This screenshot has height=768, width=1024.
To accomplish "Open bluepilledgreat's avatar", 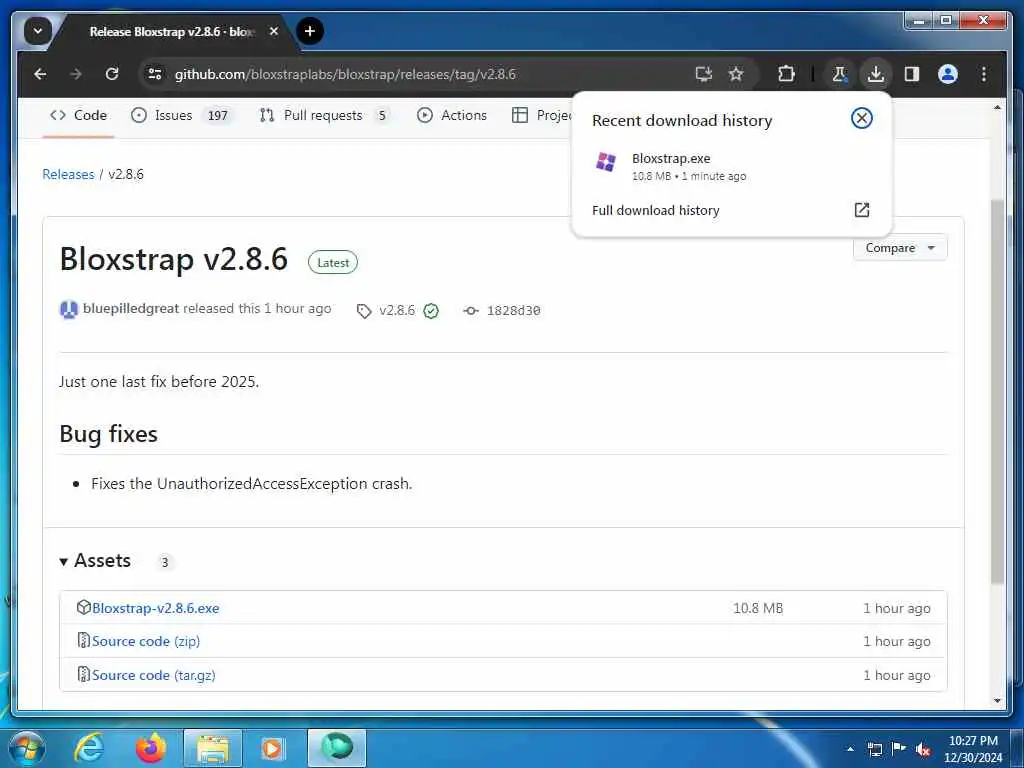I will click(x=69, y=309).
